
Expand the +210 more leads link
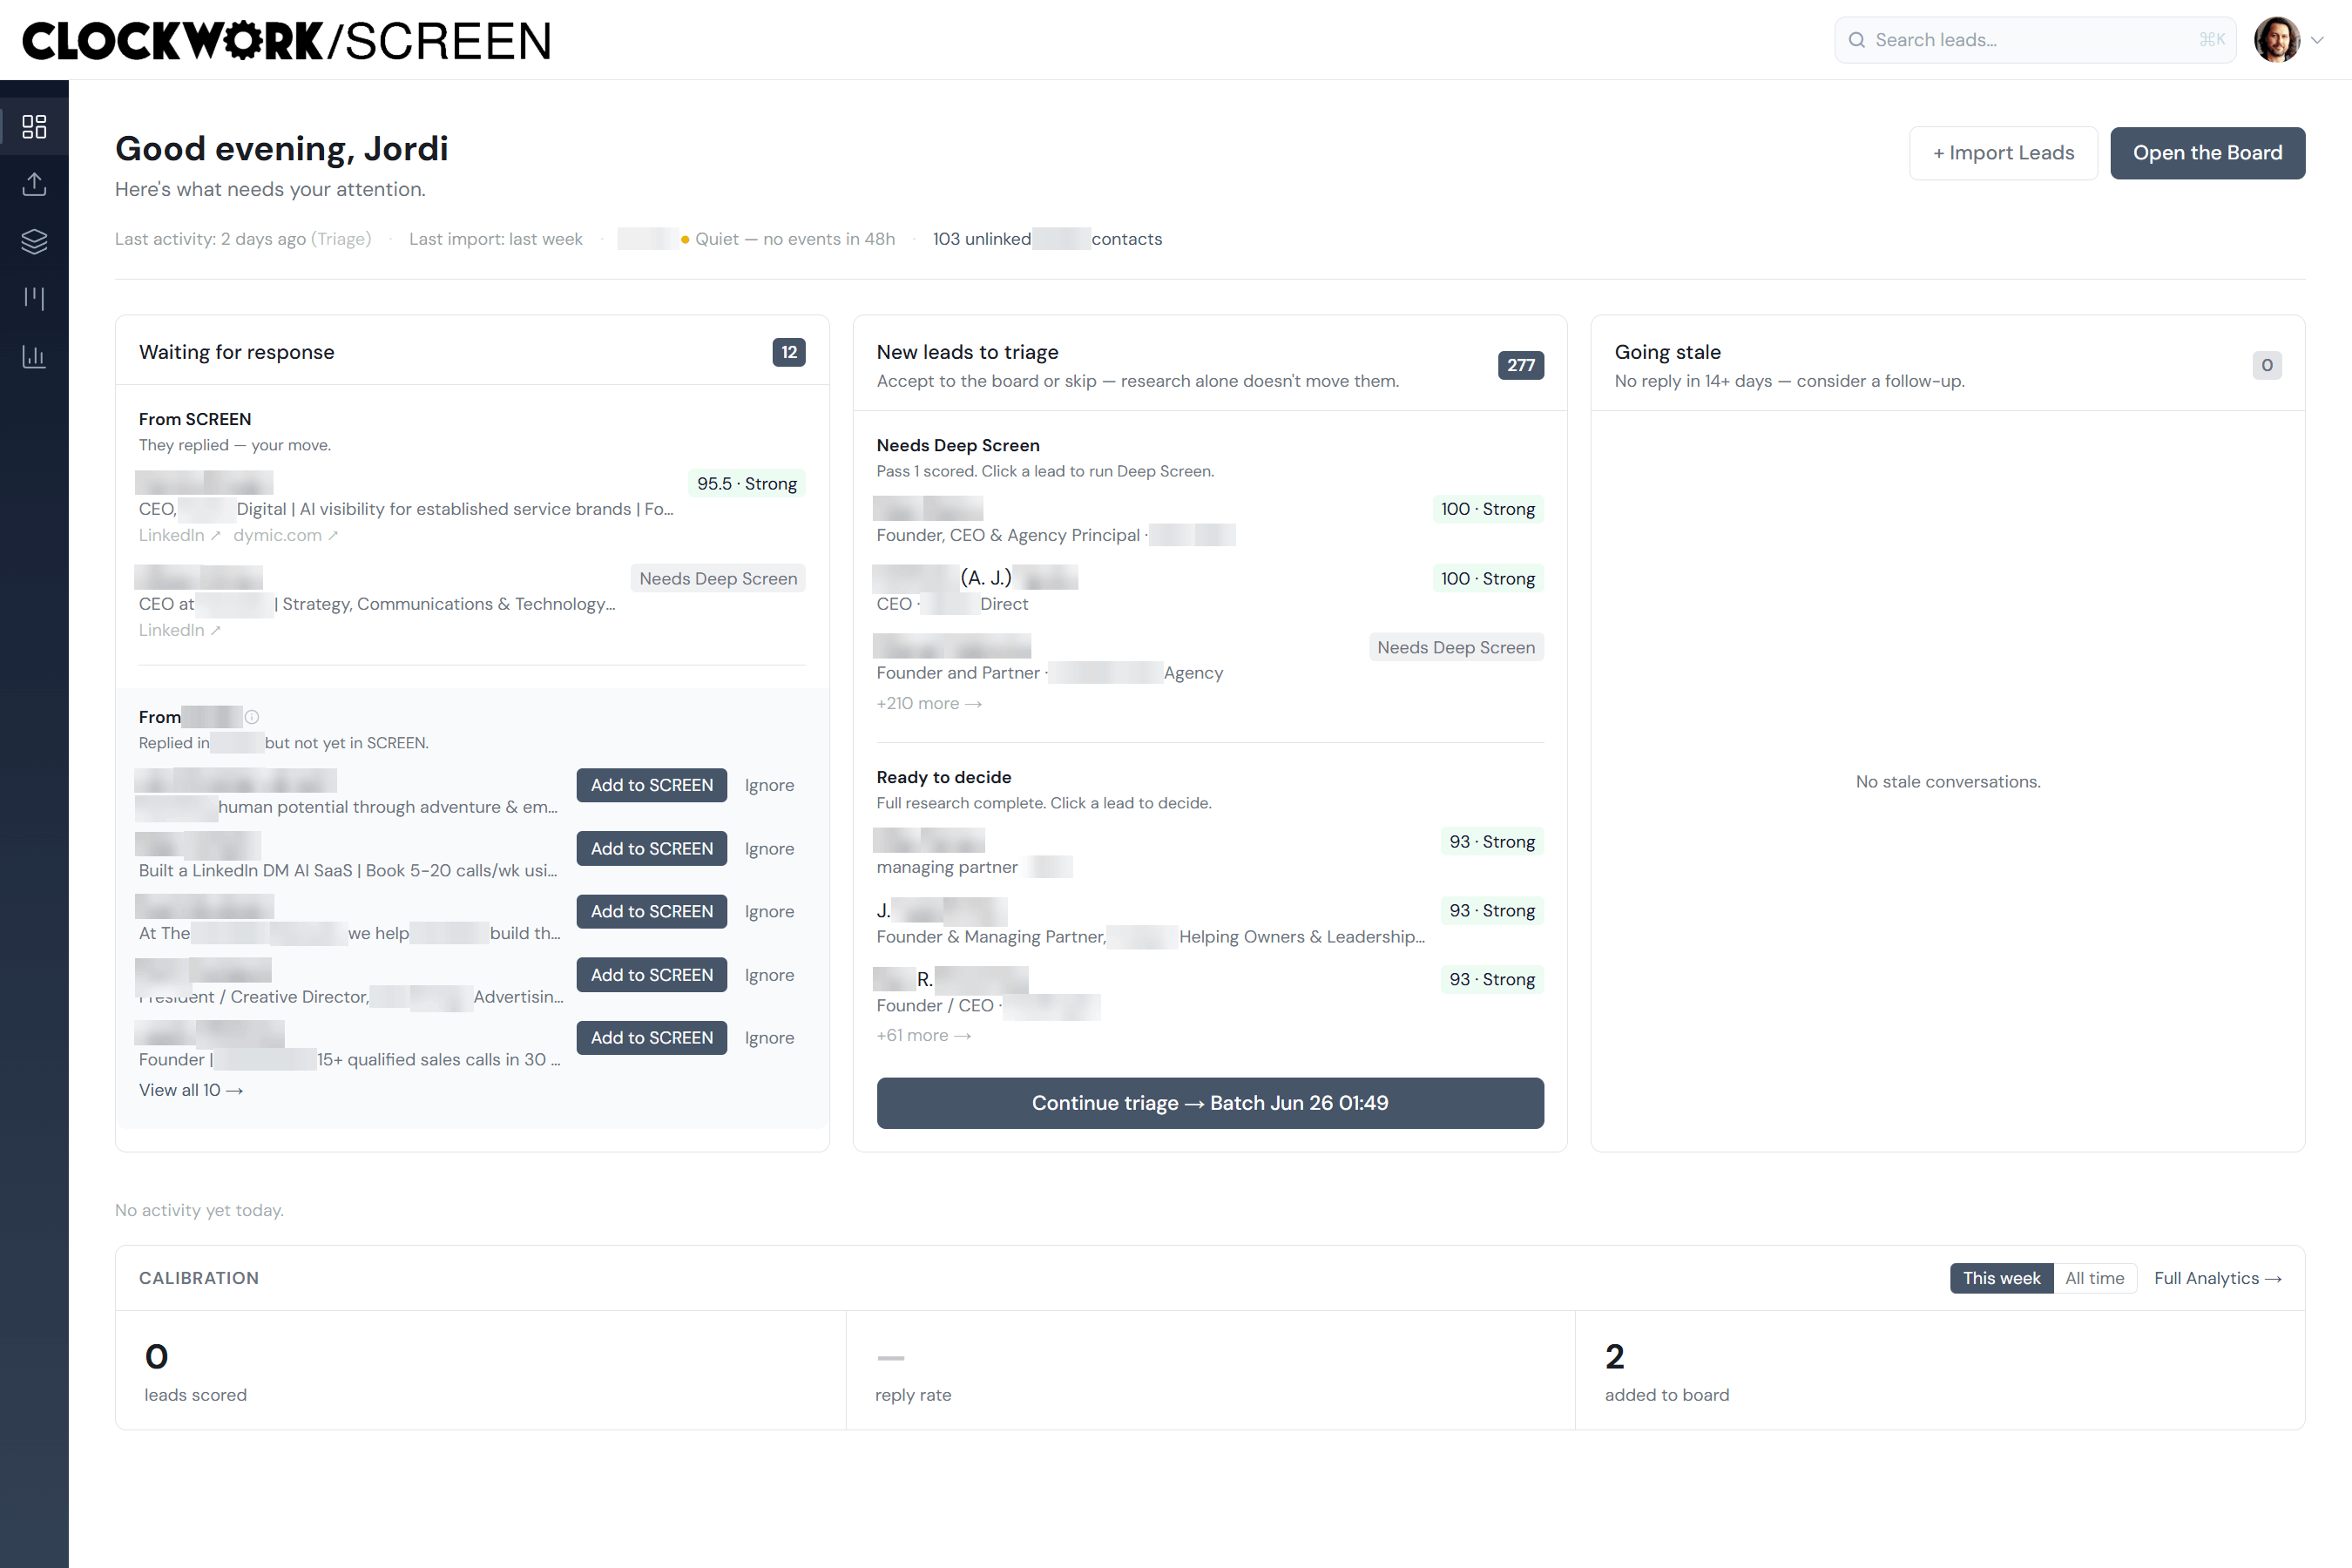[x=929, y=703]
